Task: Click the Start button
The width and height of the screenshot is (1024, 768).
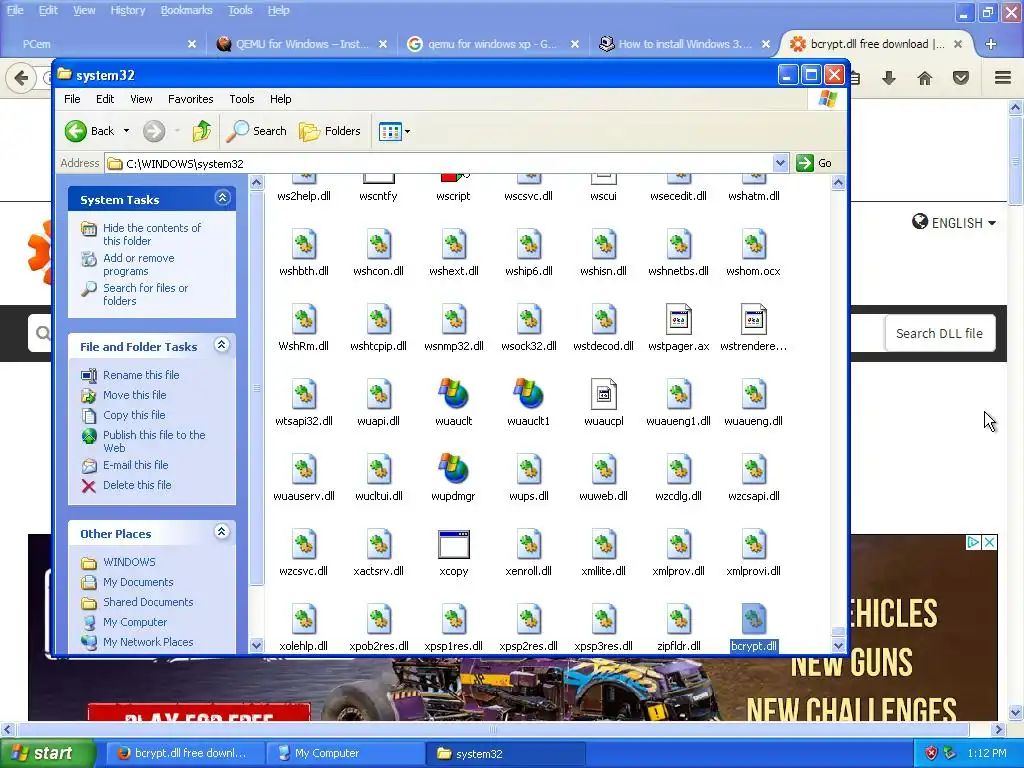Action: 47,753
